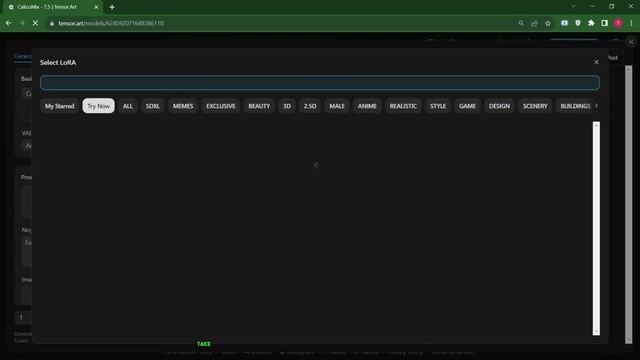640x360 pixels.
Task: Click the LoRA list scrollbar
Action: [x=596, y=228]
